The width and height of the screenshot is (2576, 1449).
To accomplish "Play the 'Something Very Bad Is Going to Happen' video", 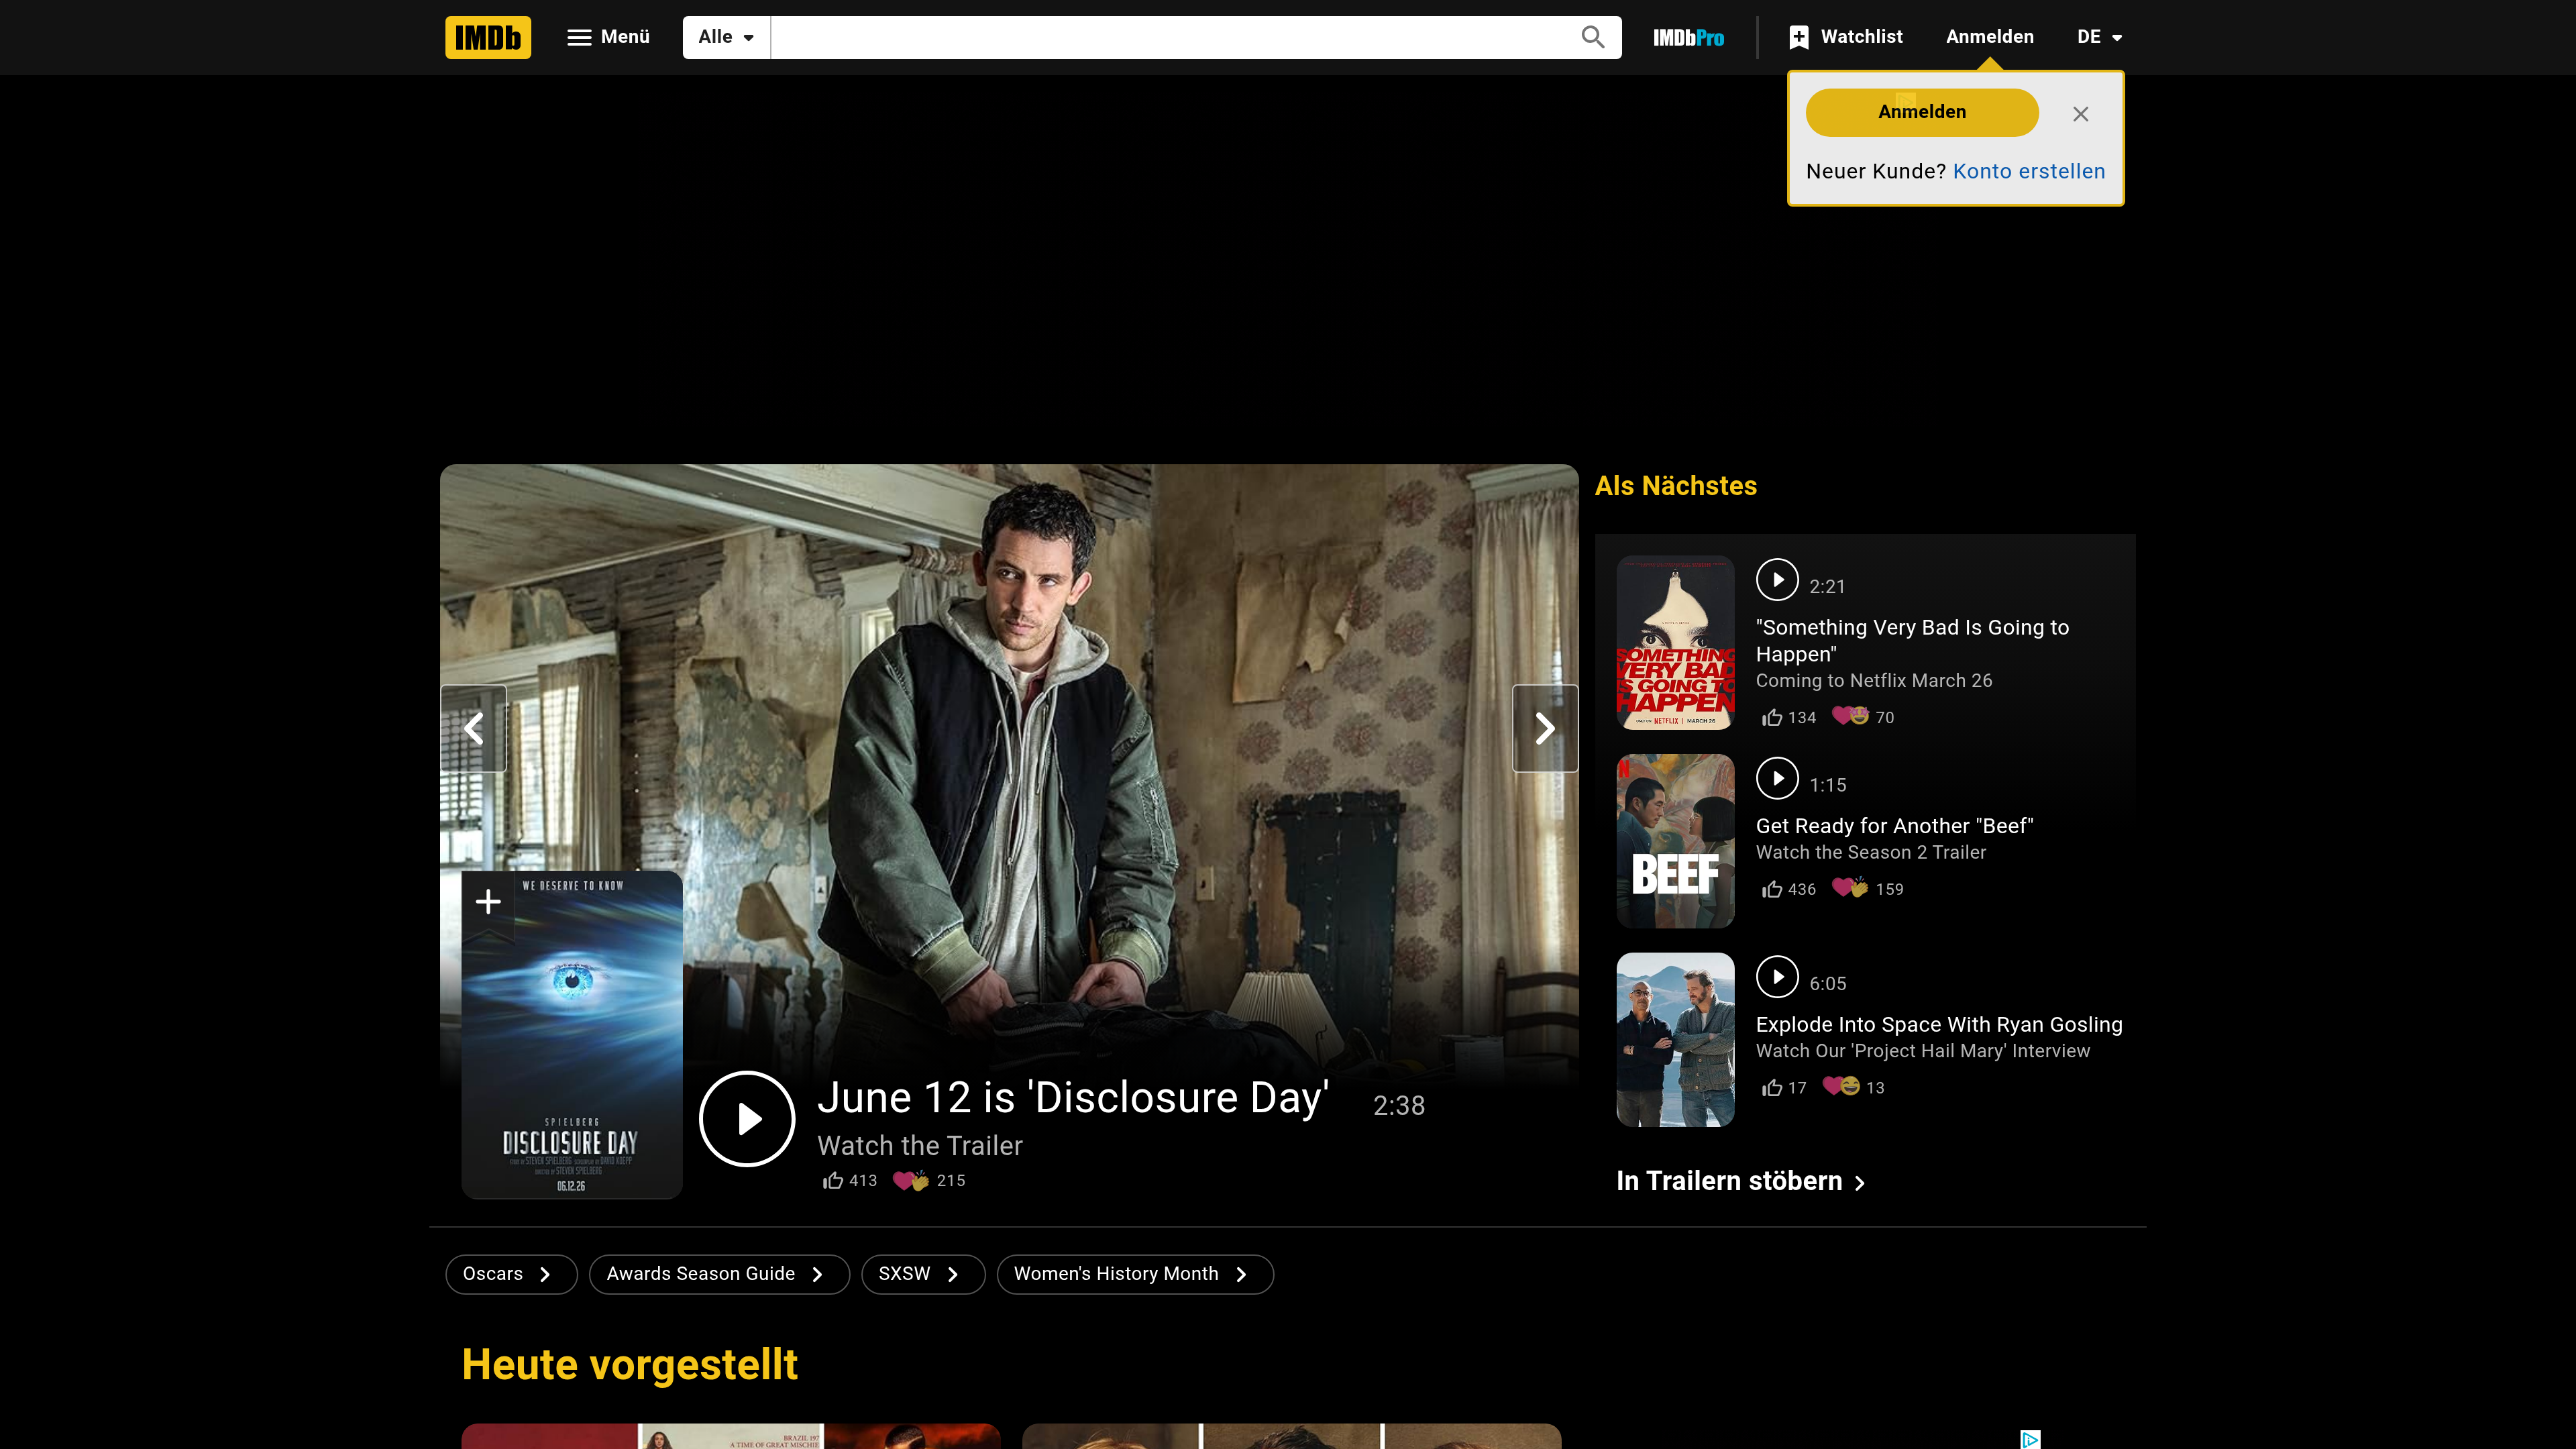I will click(x=1778, y=579).
